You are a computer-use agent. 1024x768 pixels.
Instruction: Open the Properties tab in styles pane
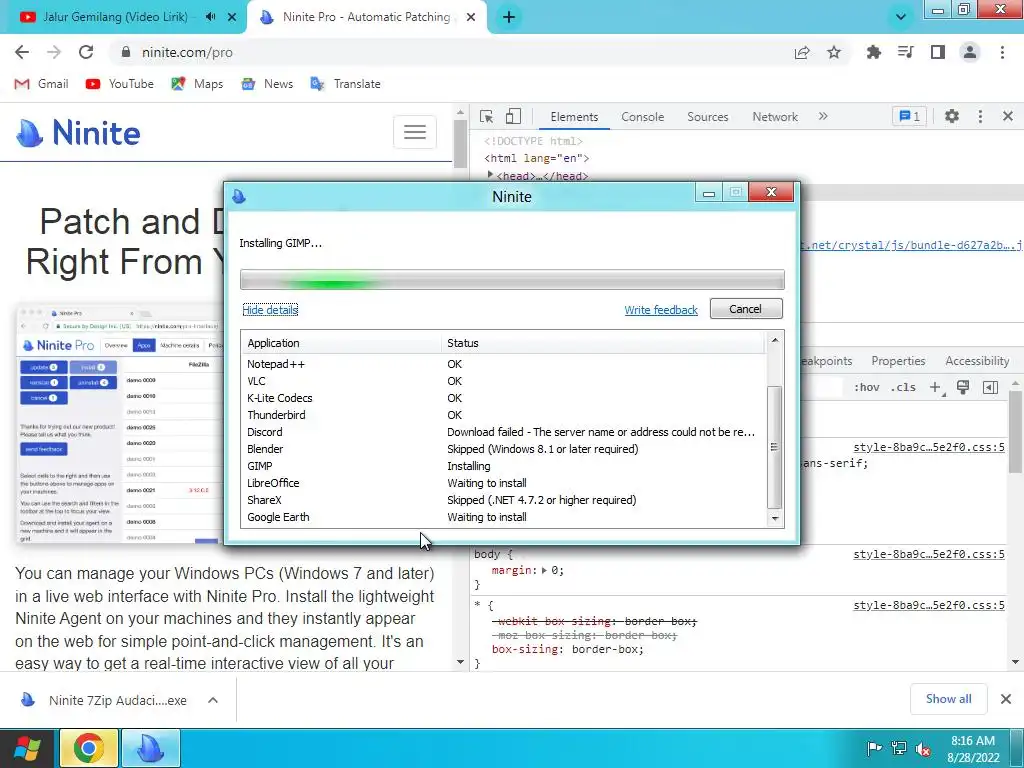click(x=898, y=361)
